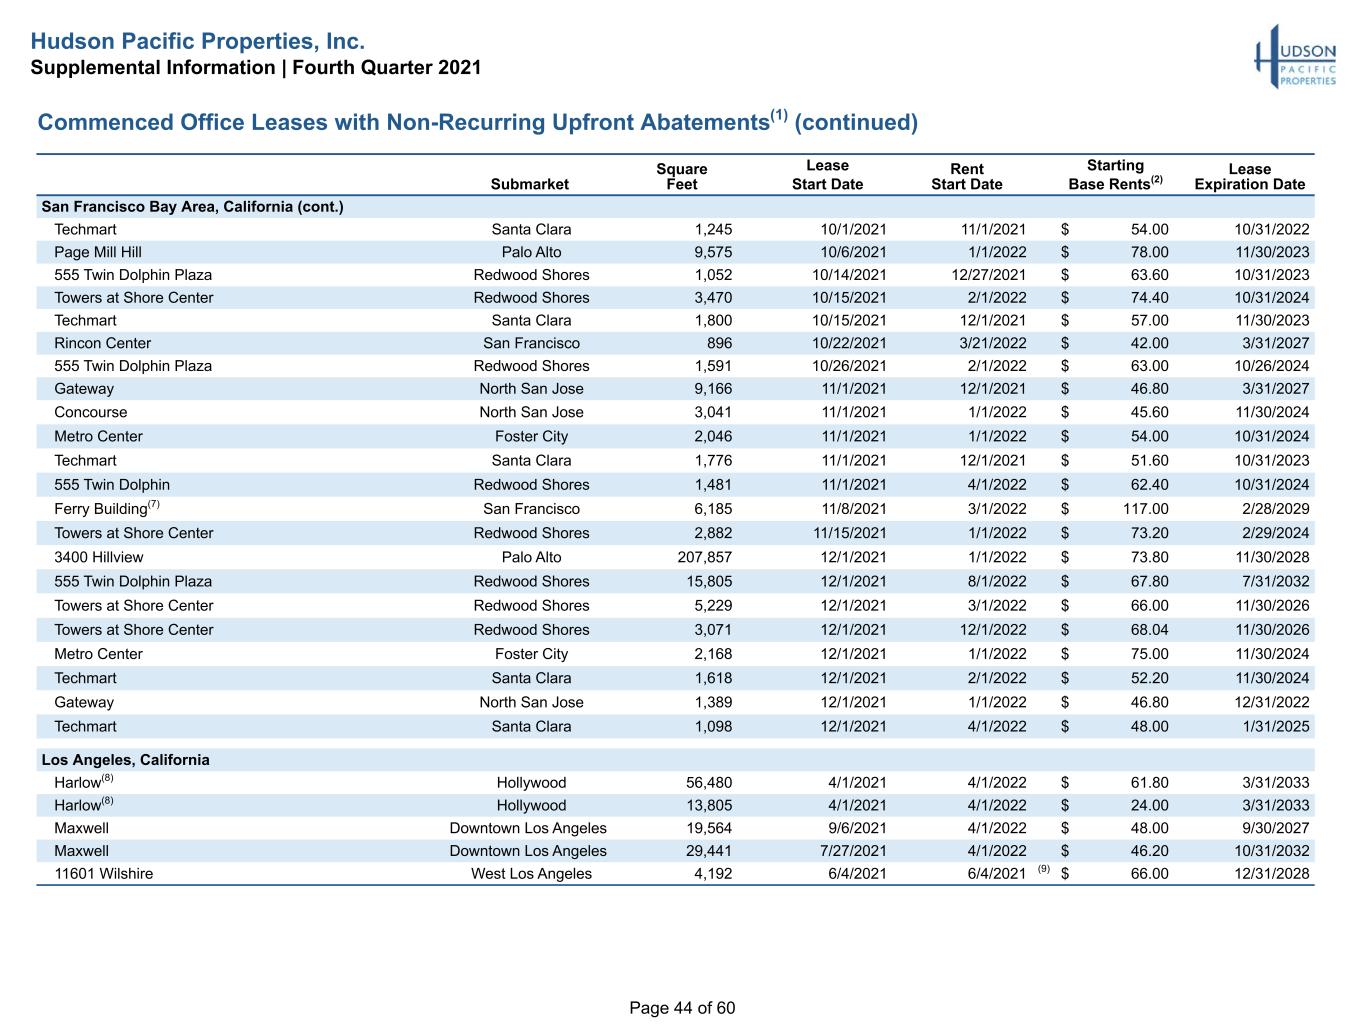This screenshot has width=1365, height=1024.
Task: Select the Square Feet column header
Action: tap(681, 177)
